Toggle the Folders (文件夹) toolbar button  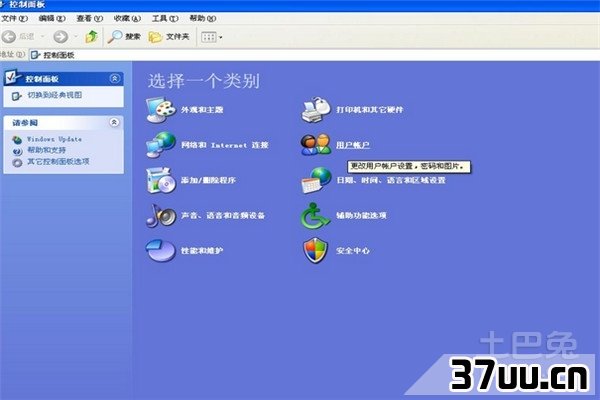pos(169,37)
